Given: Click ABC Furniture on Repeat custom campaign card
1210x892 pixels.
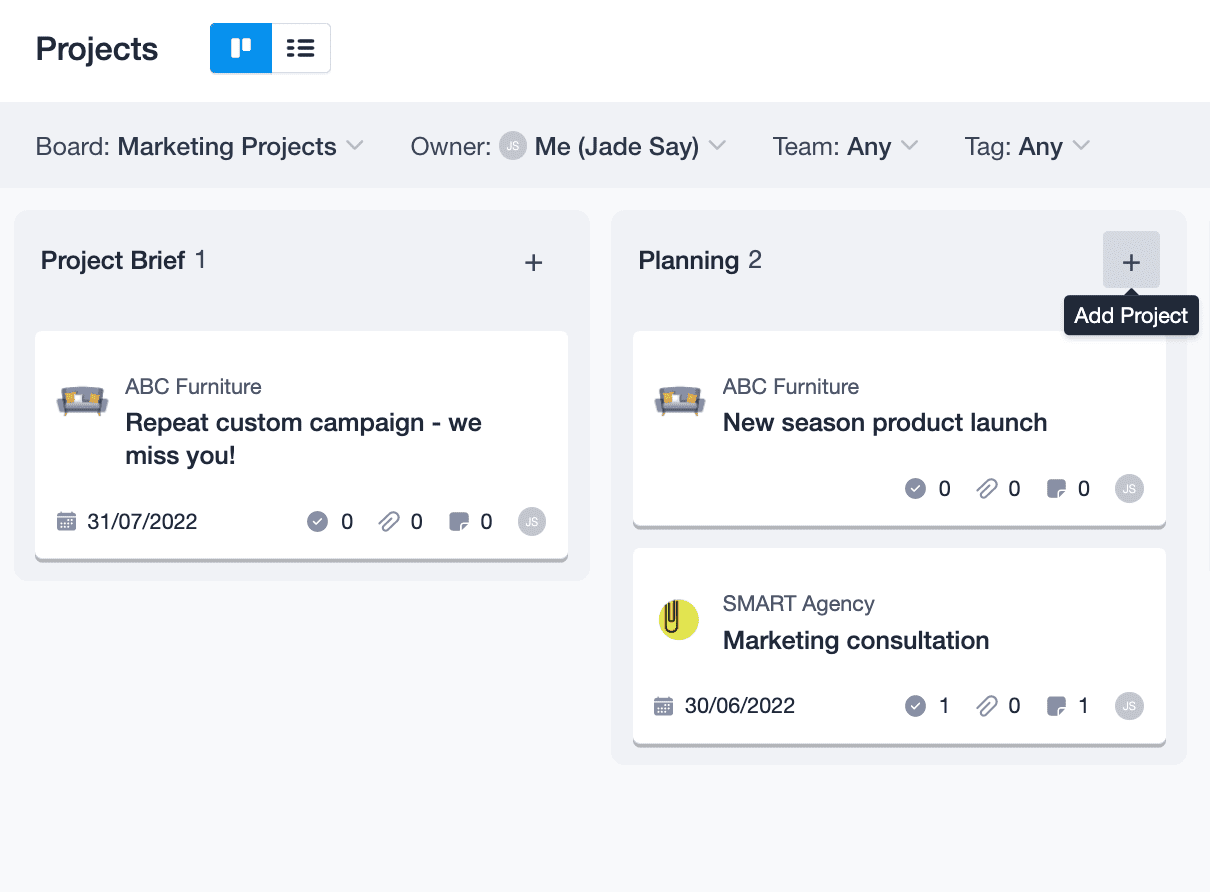Looking at the screenshot, I should (193, 386).
